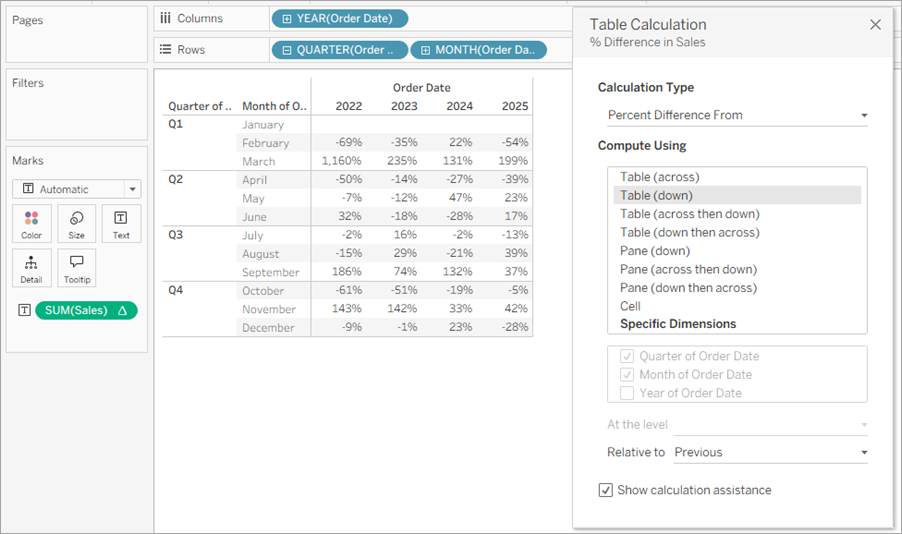902x534 pixels.
Task: Open the Automatic mark type dropdown
Action: 77,189
